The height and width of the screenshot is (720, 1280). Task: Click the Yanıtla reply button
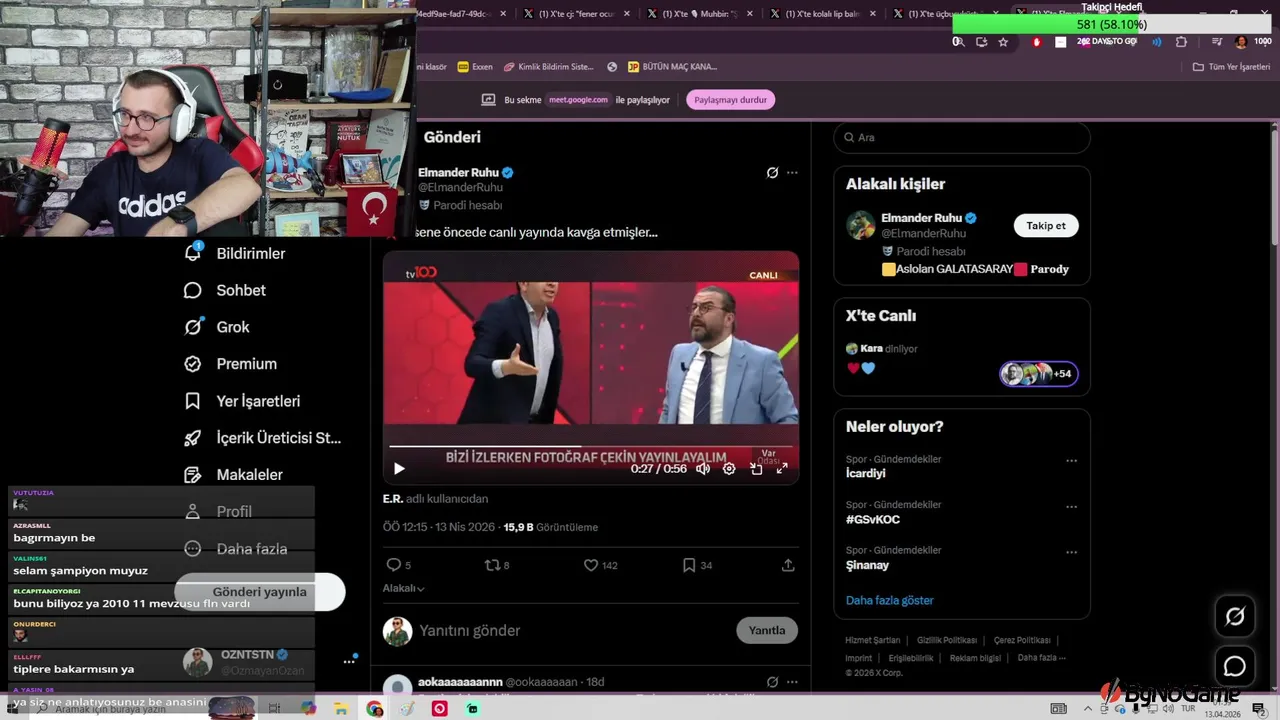click(x=767, y=630)
